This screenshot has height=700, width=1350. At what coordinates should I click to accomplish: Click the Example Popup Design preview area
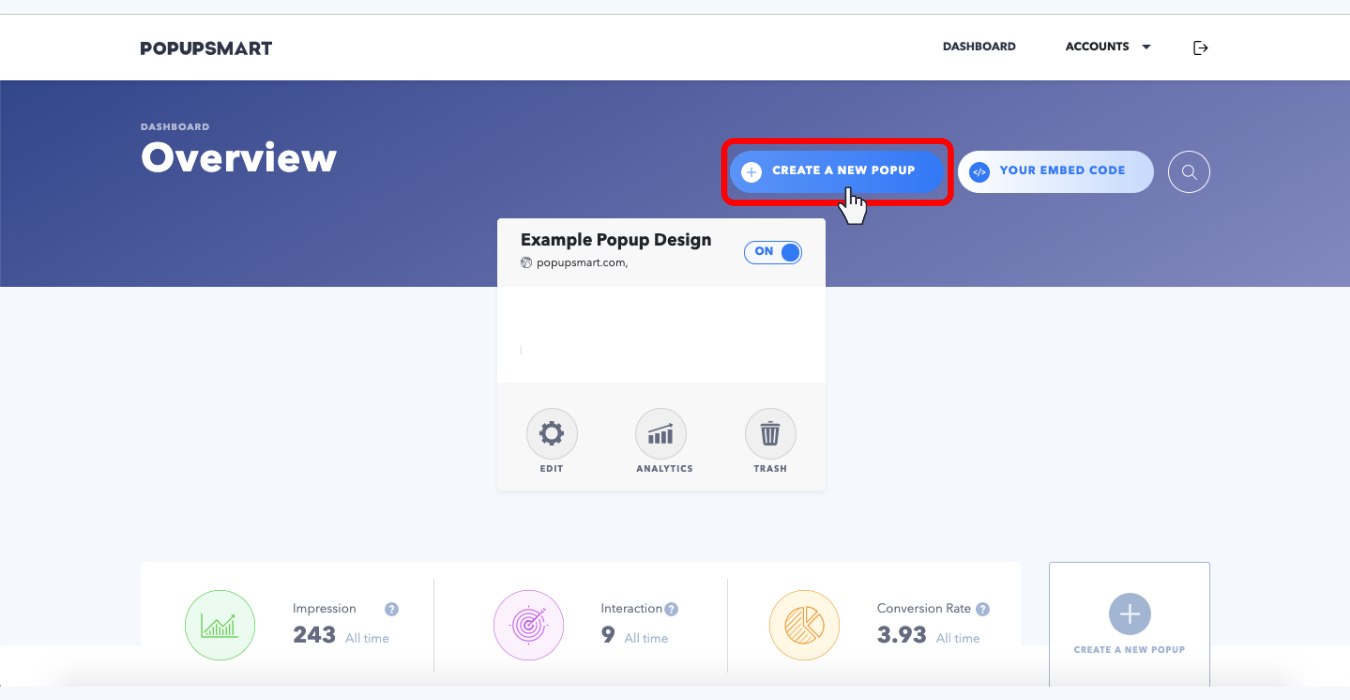coord(661,335)
